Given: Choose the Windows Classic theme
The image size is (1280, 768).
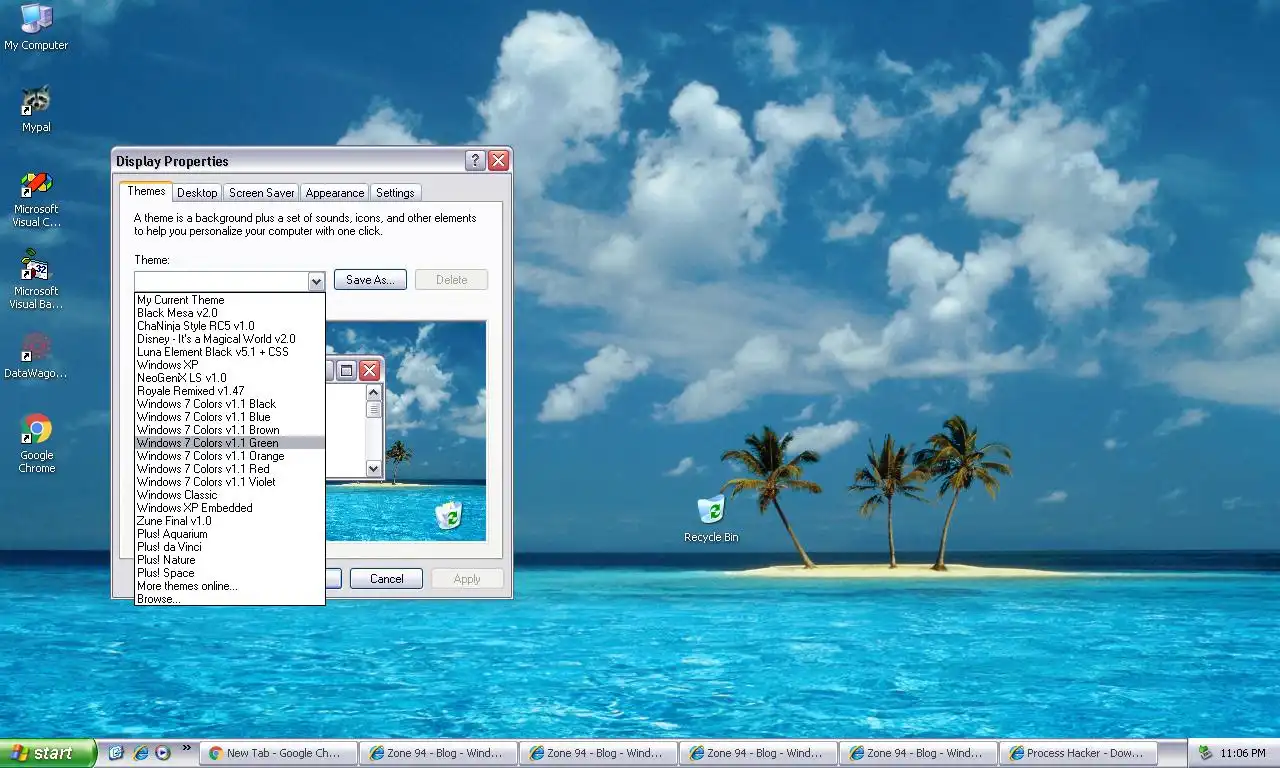Looking at the screenshot, I should coord(230,495).
